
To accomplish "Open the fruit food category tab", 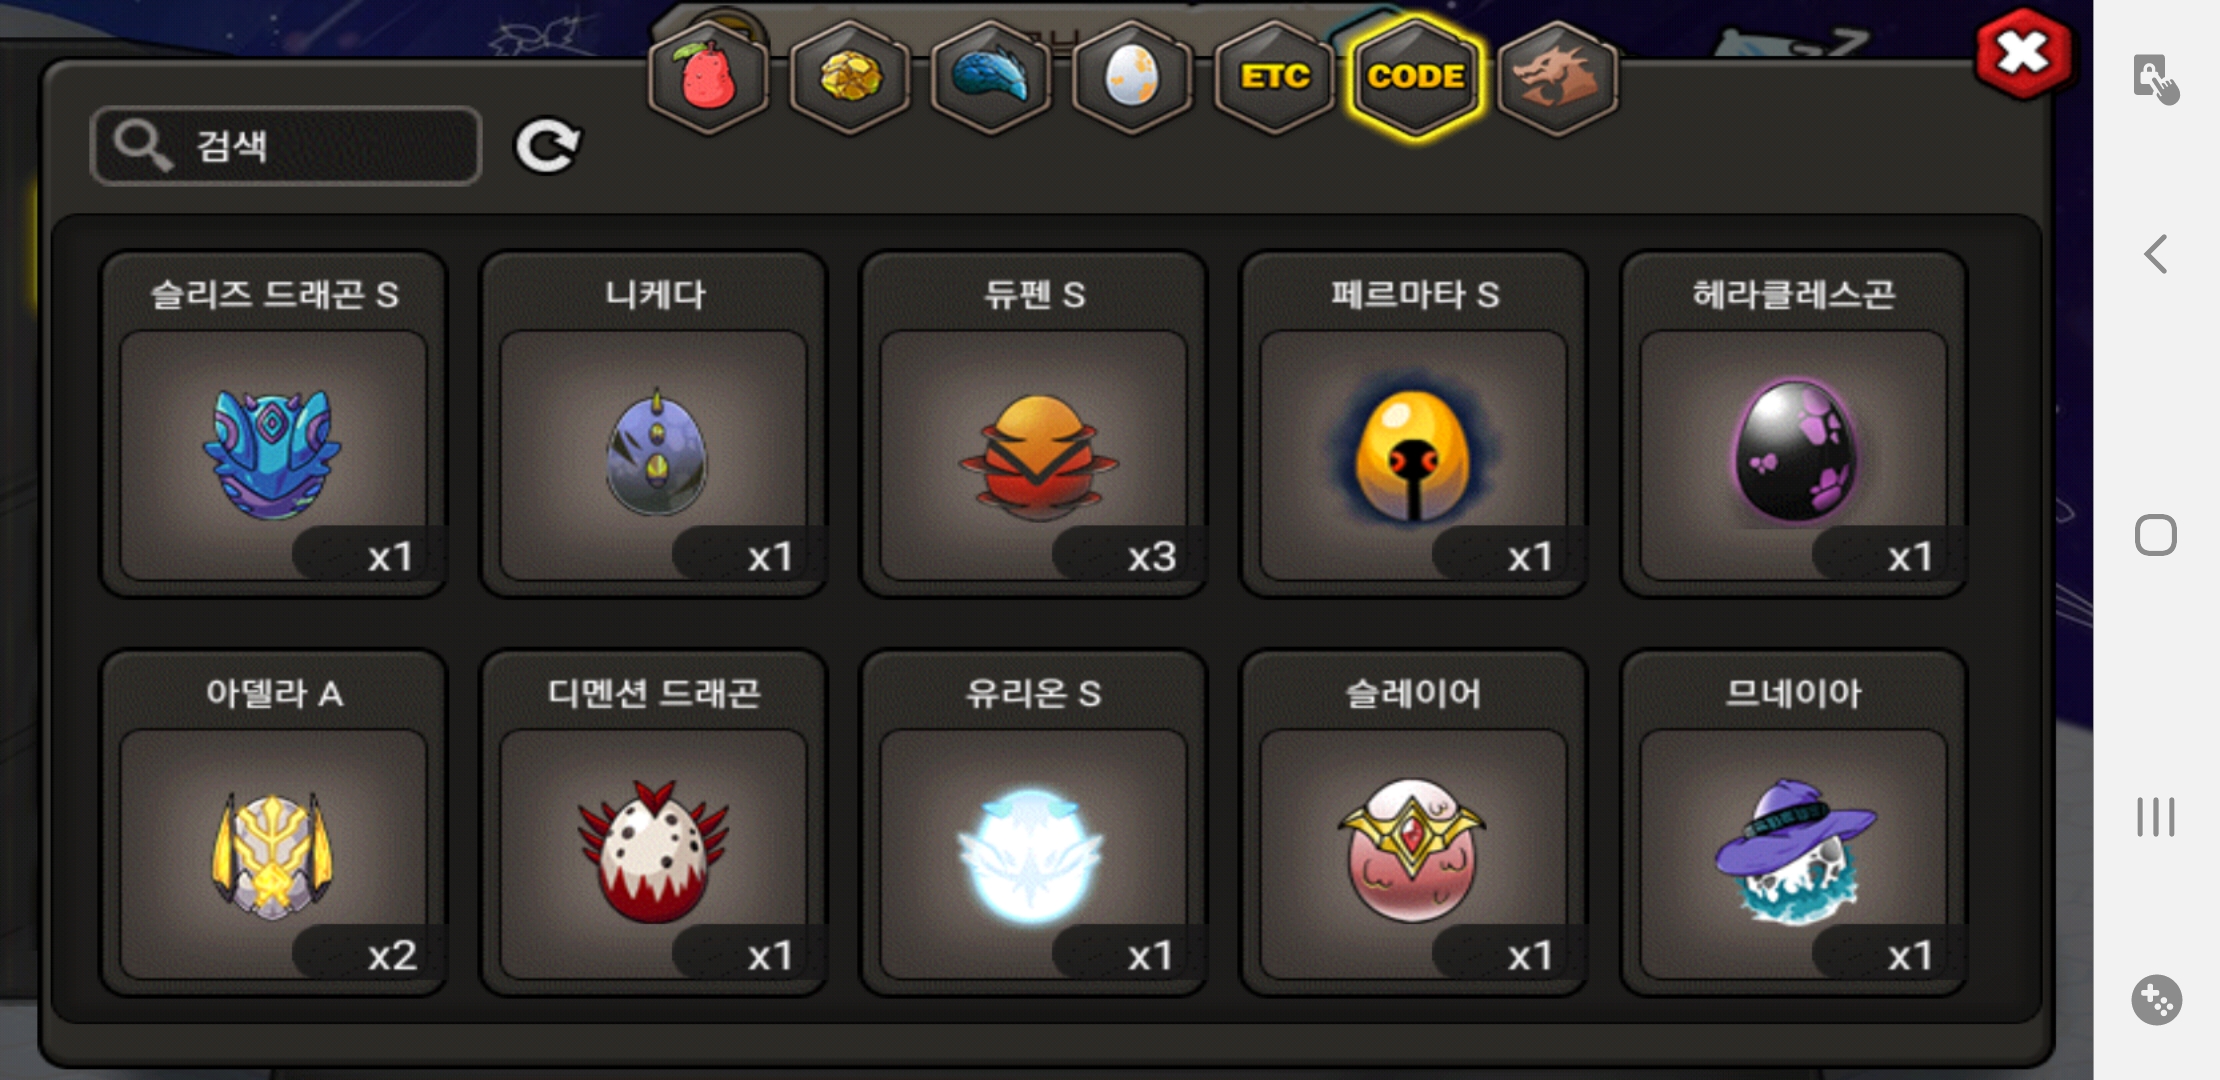I will coord(708,77).
